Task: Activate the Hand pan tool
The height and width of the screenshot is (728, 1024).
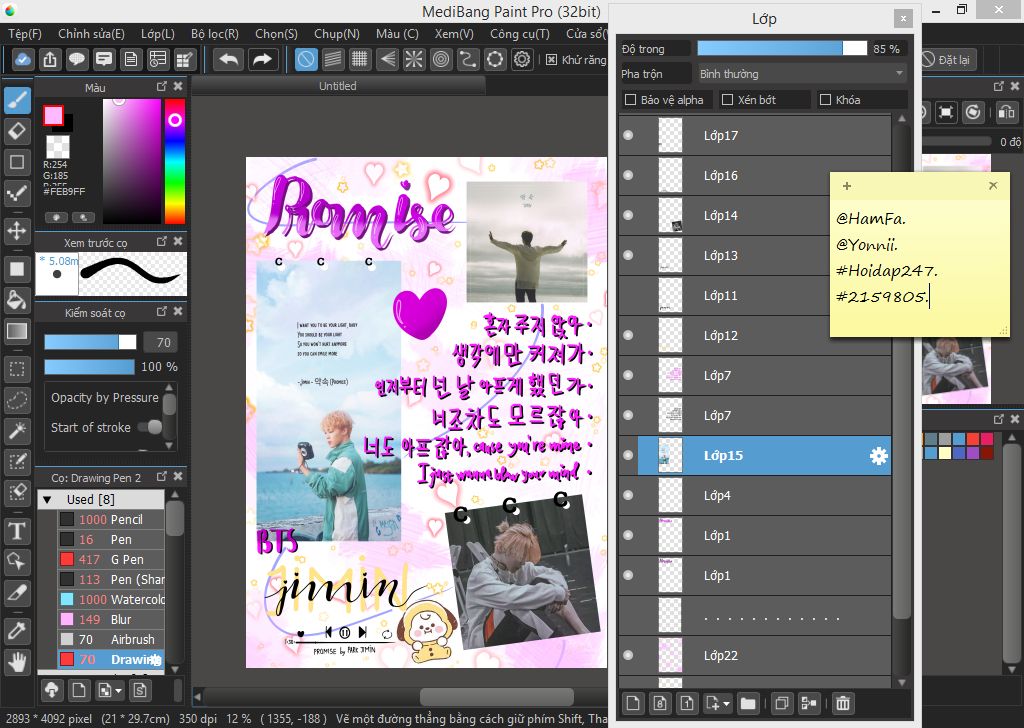Action: tap(16, 660)
